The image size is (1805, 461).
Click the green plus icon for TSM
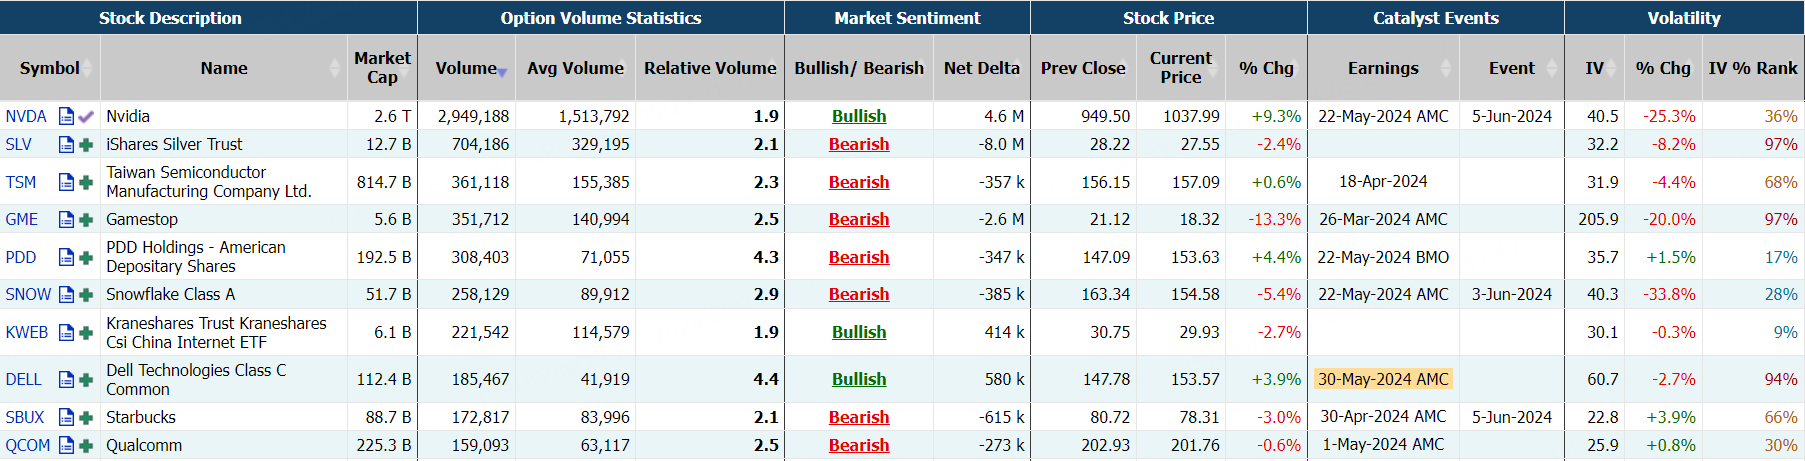point(86,182)
